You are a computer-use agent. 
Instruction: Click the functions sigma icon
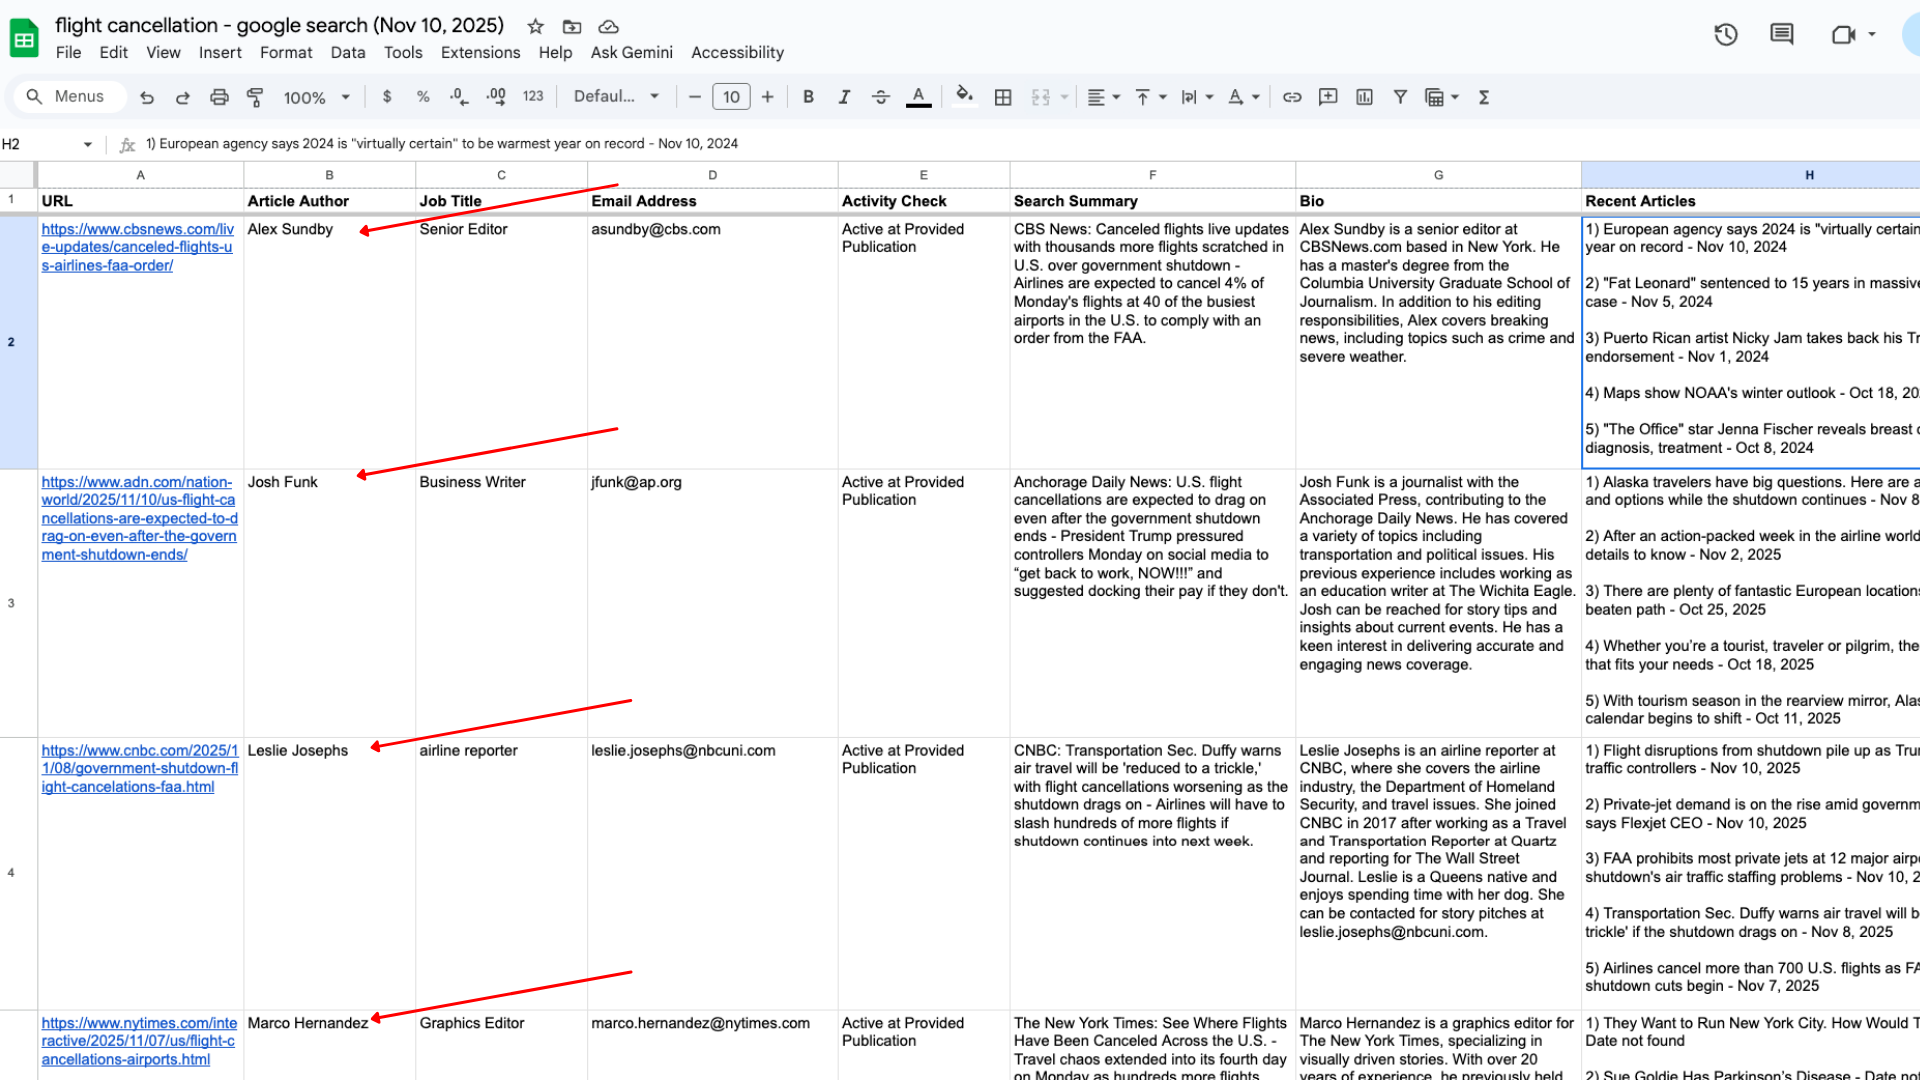click(1484, 97)
